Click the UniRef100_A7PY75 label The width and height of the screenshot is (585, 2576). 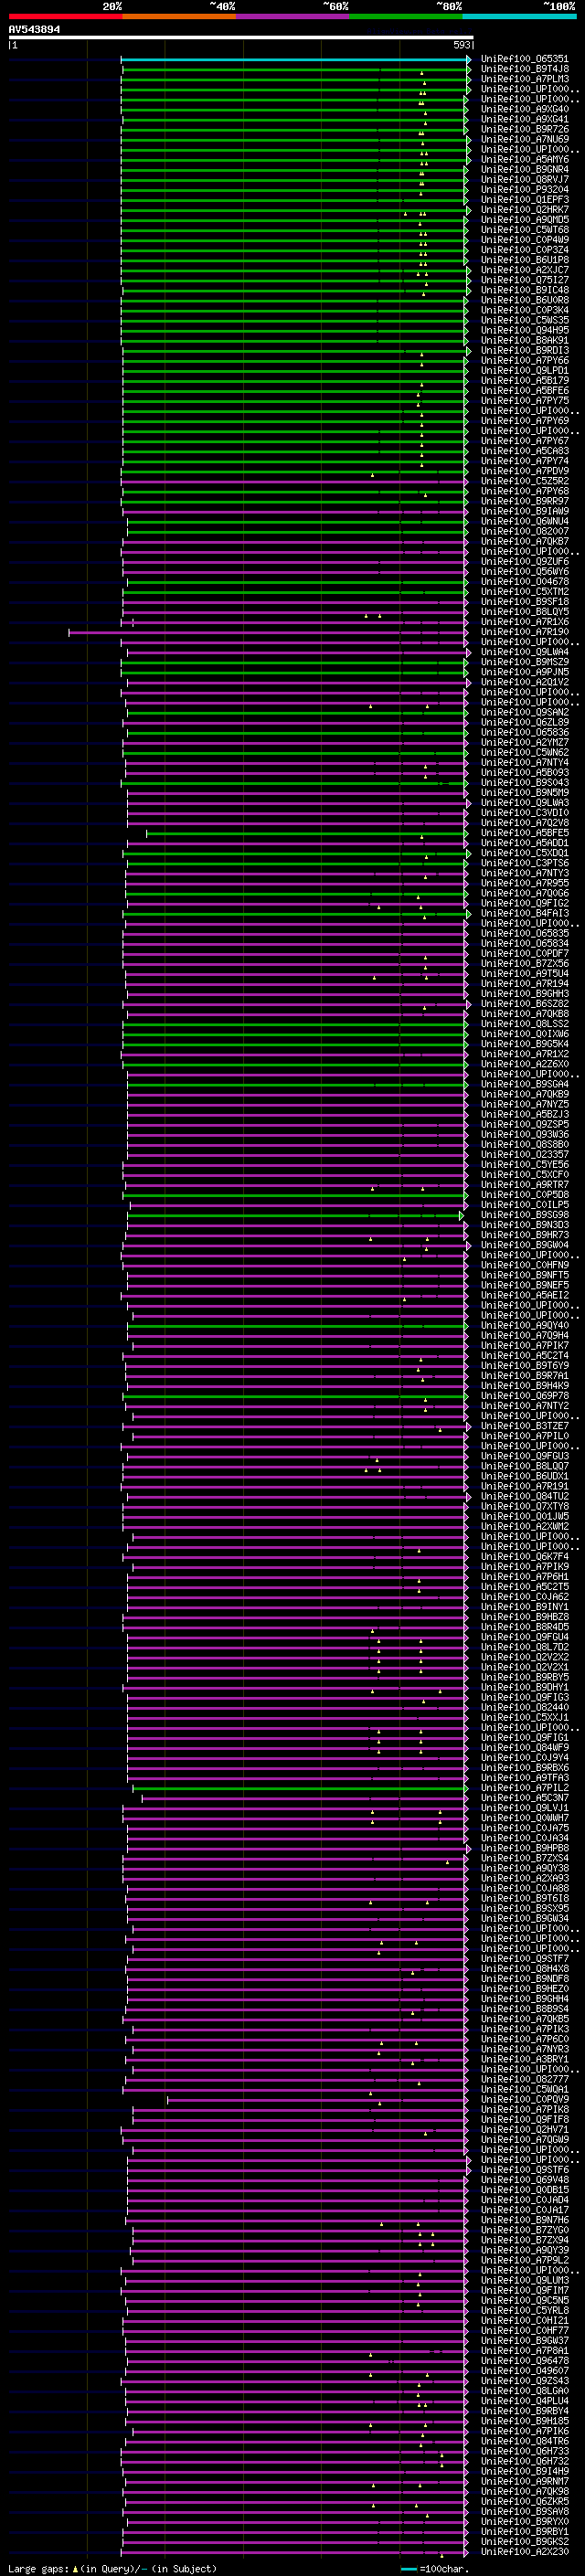pos(524,401)
